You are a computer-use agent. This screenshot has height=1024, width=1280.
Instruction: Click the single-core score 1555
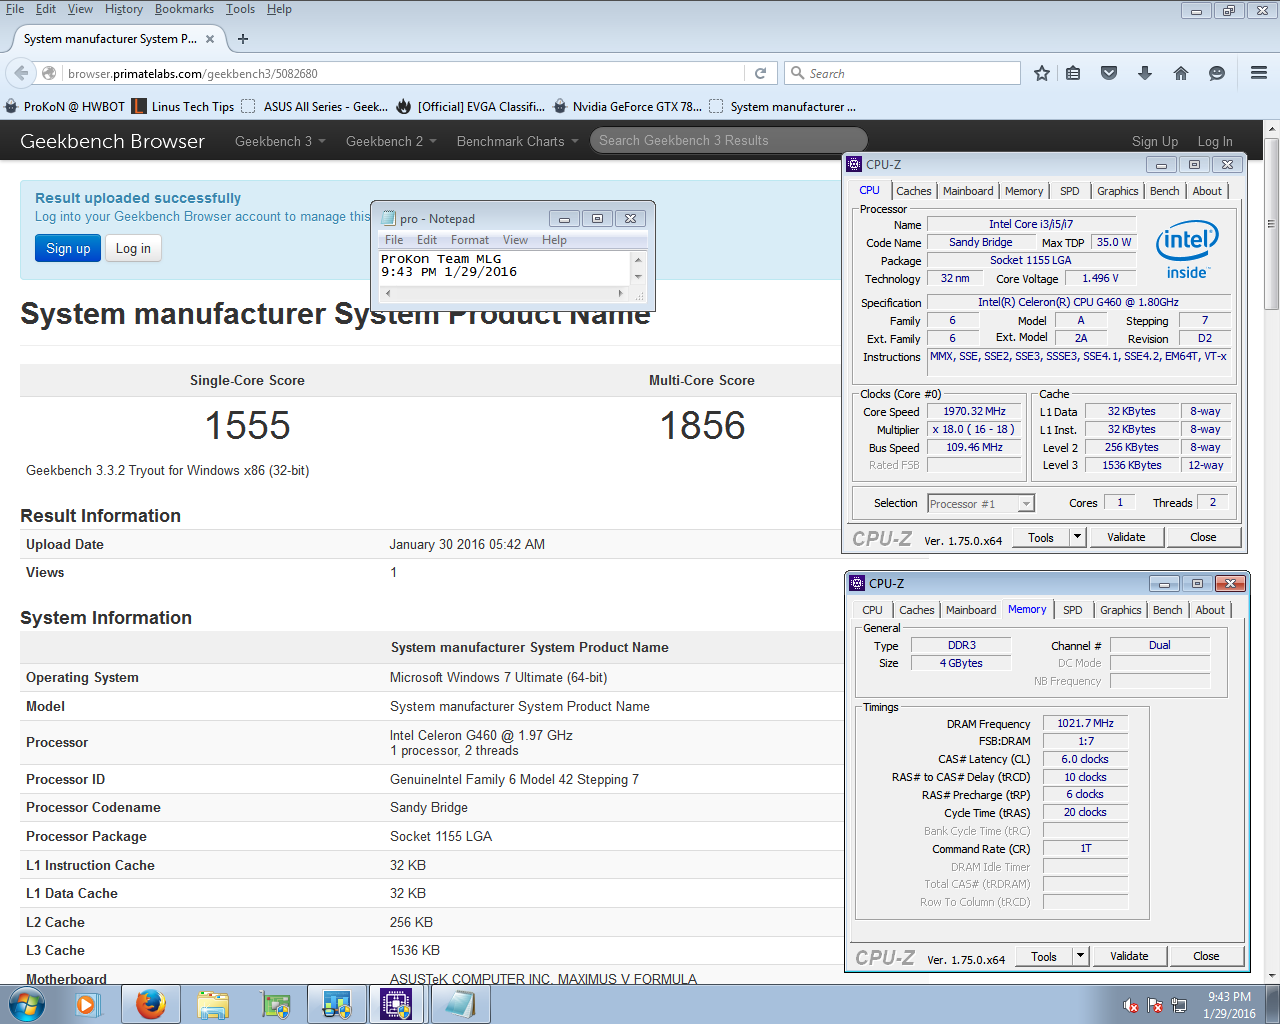(x=247, y=426)
